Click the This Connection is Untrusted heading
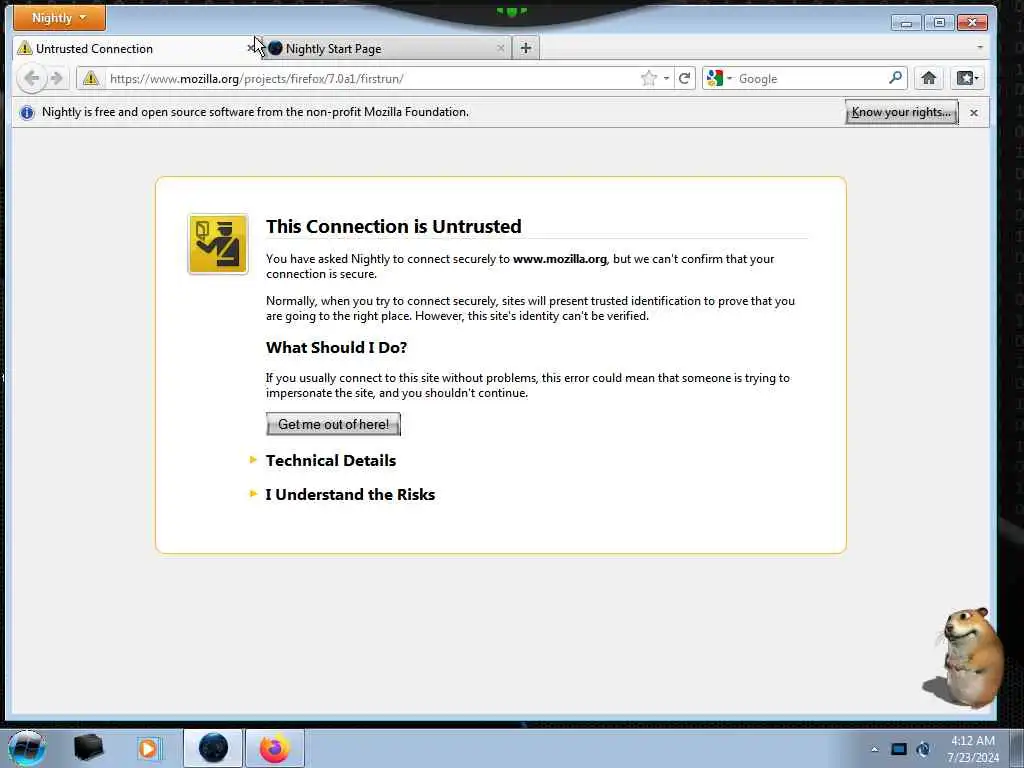1024x768 pixels. point(394,226)
